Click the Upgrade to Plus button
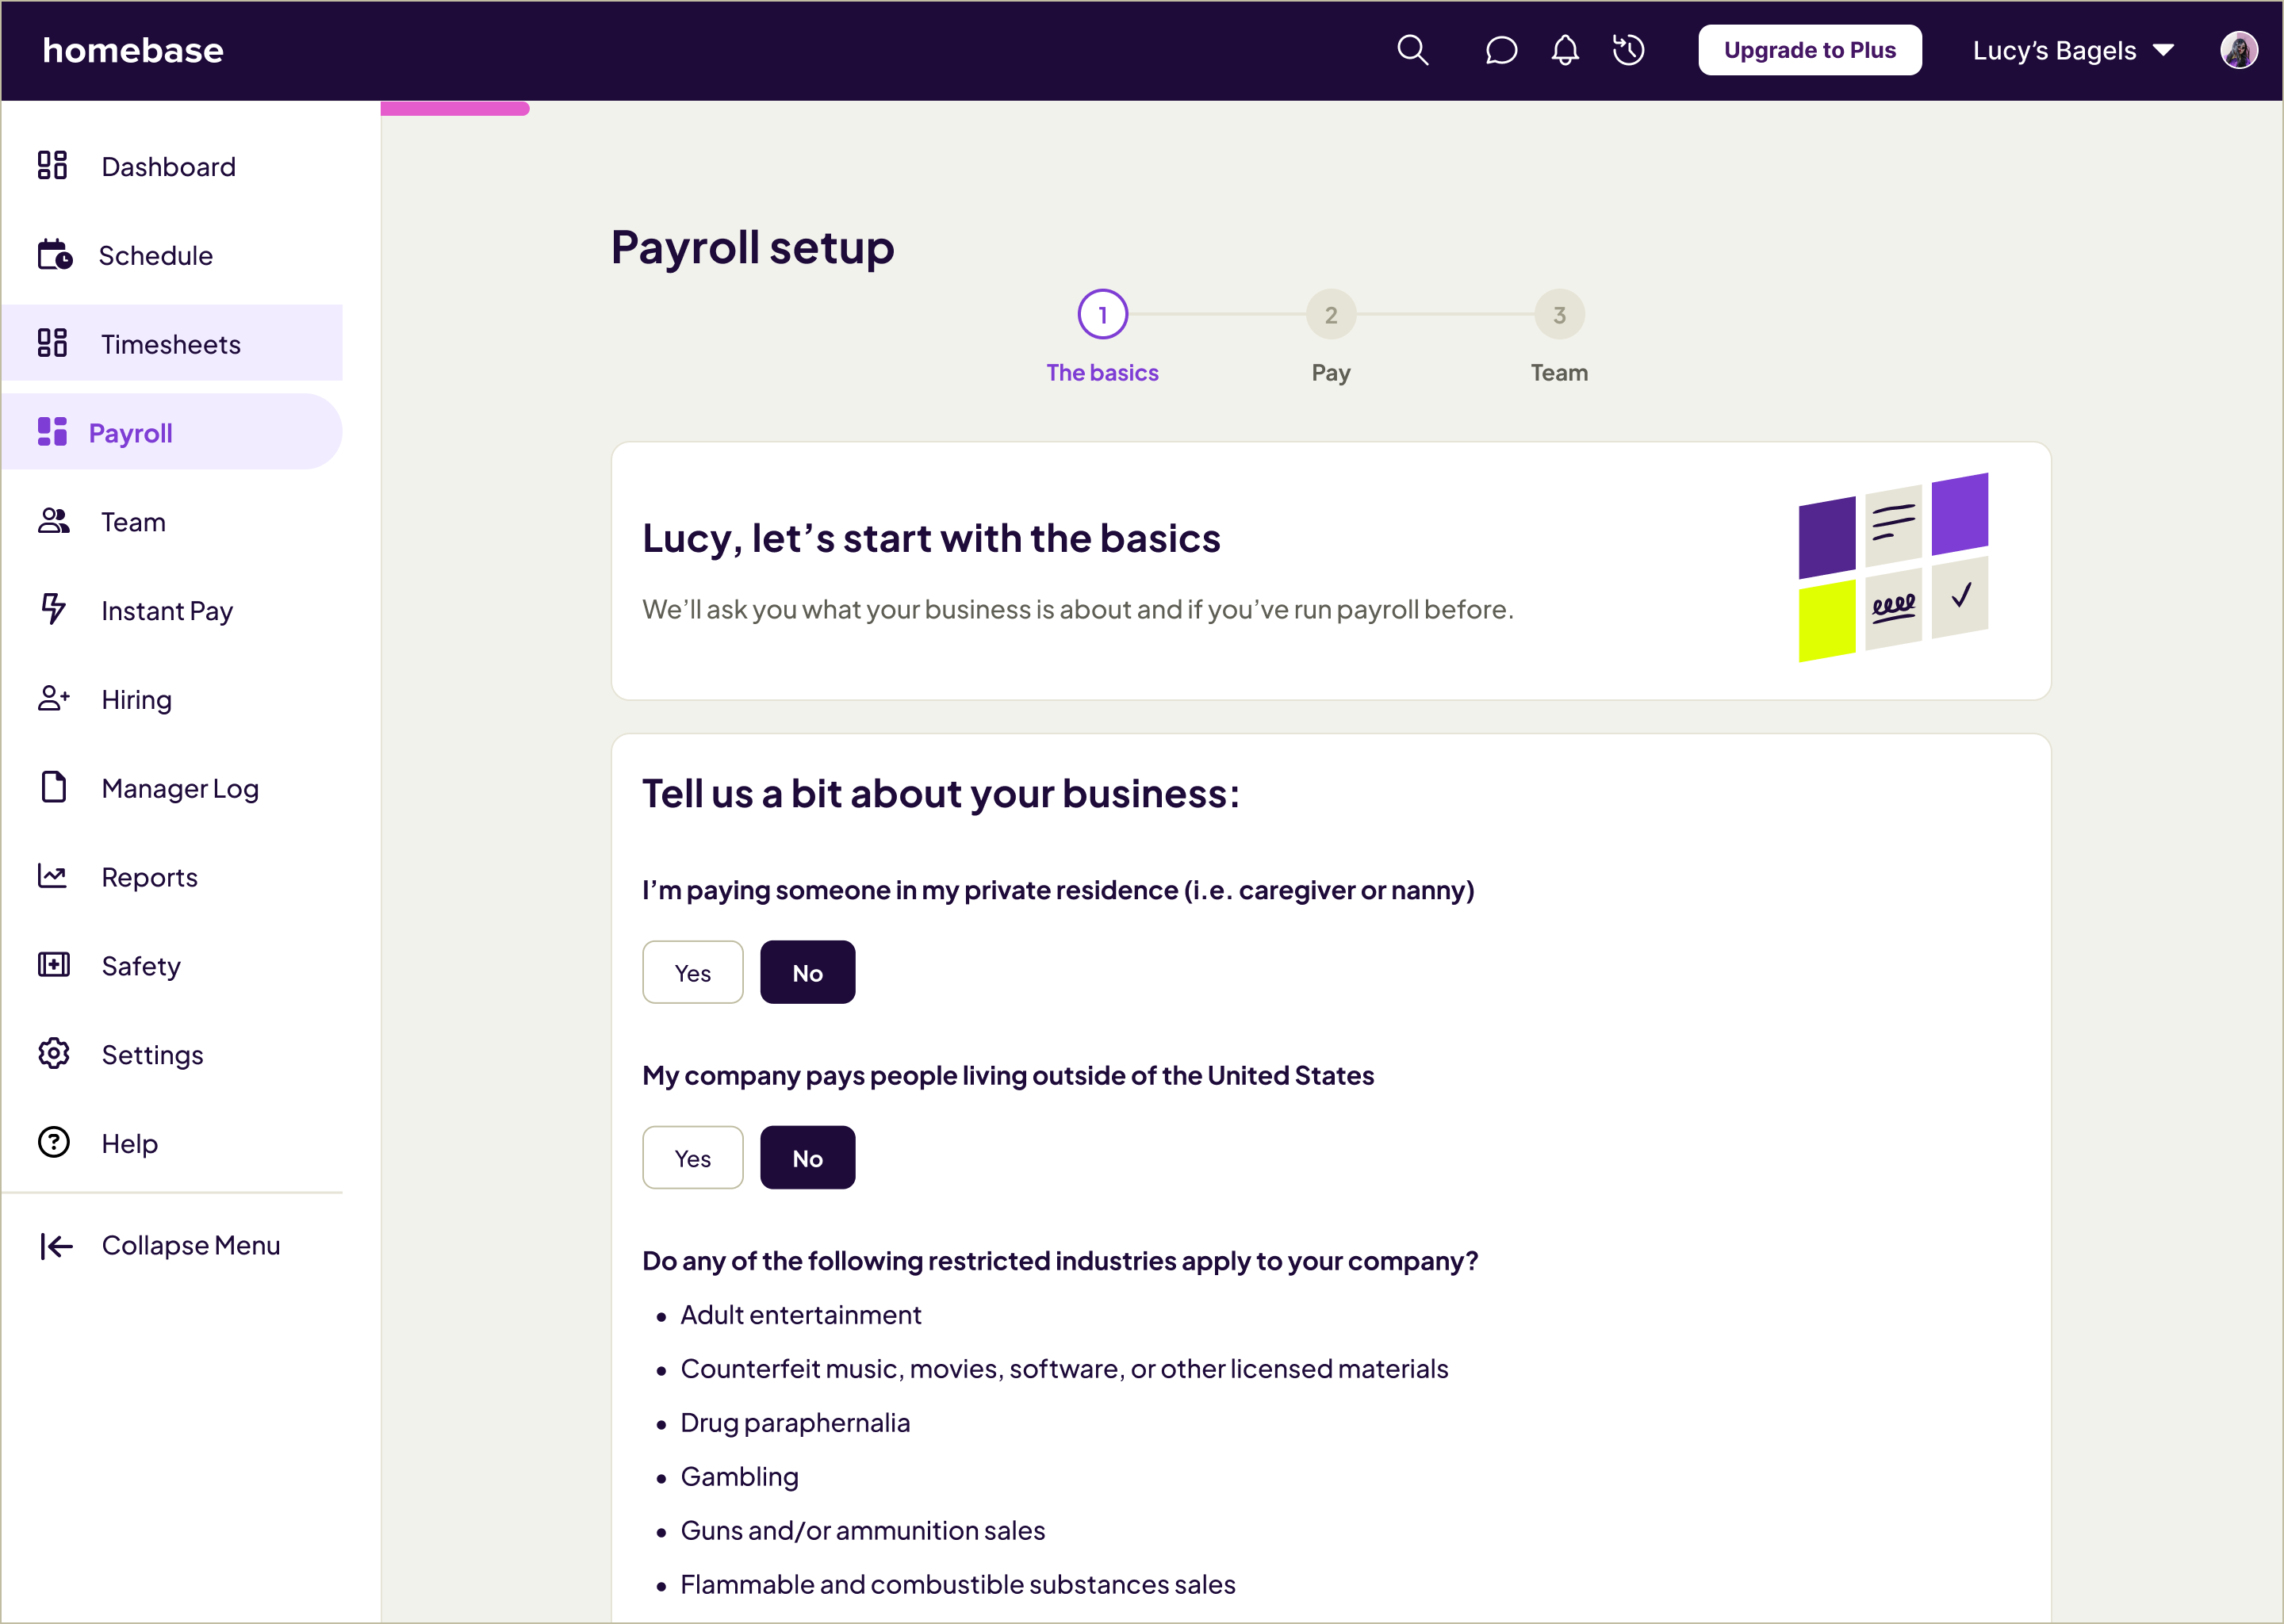The image size is (2284, 1624). pyautogui.click(x=1809, y=50)
